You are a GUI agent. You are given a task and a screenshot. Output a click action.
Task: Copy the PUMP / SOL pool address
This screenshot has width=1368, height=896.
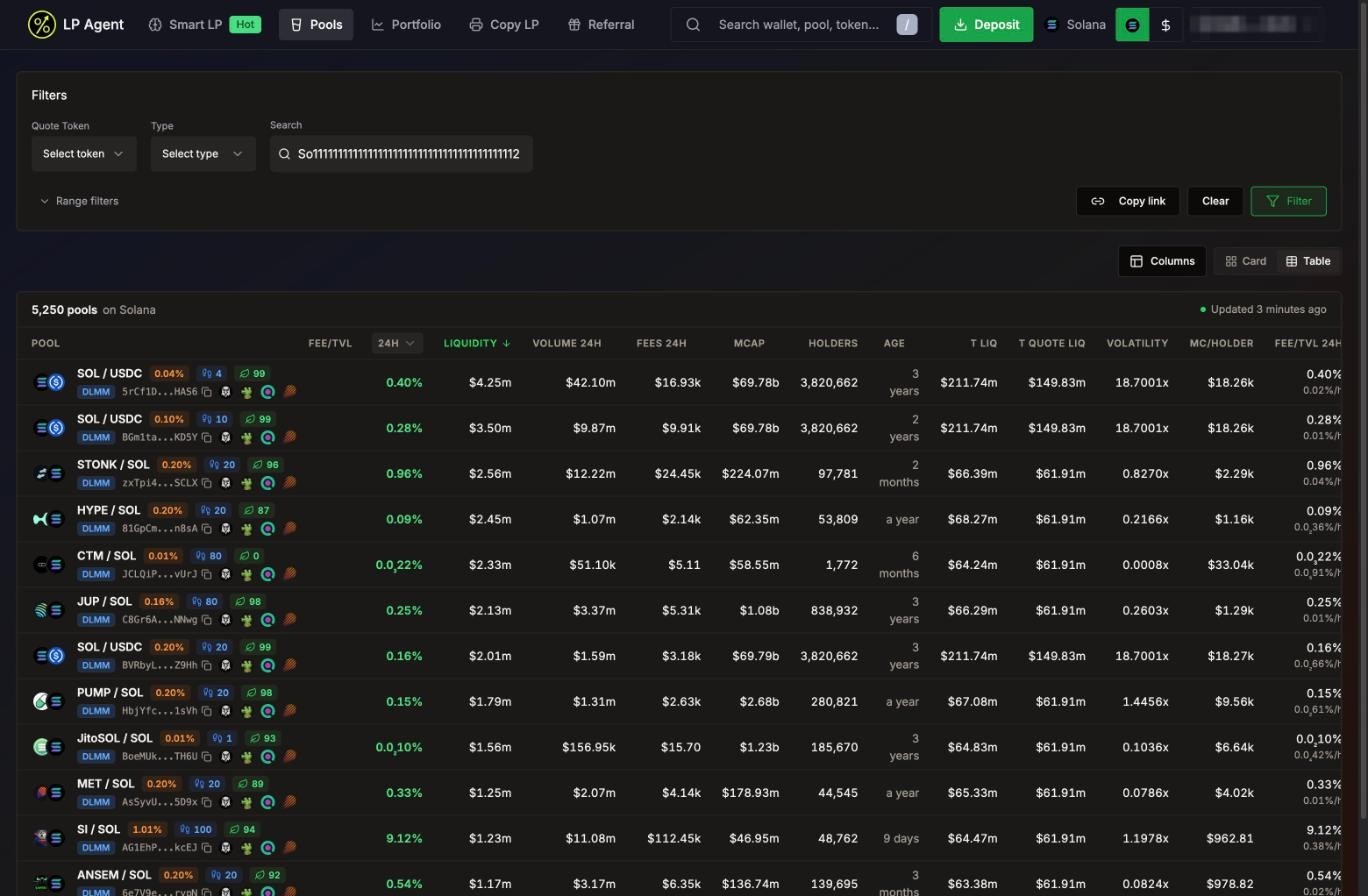[x=207, y=711]
